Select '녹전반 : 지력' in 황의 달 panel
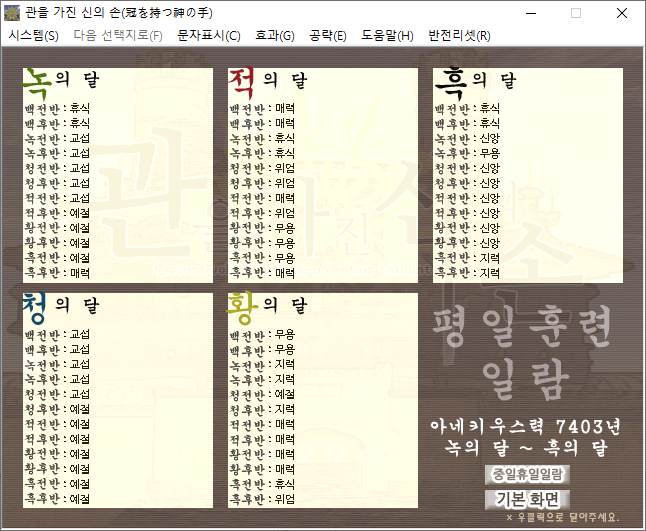Viewport: 646px width, 531px height. click(x=262, y=365)
